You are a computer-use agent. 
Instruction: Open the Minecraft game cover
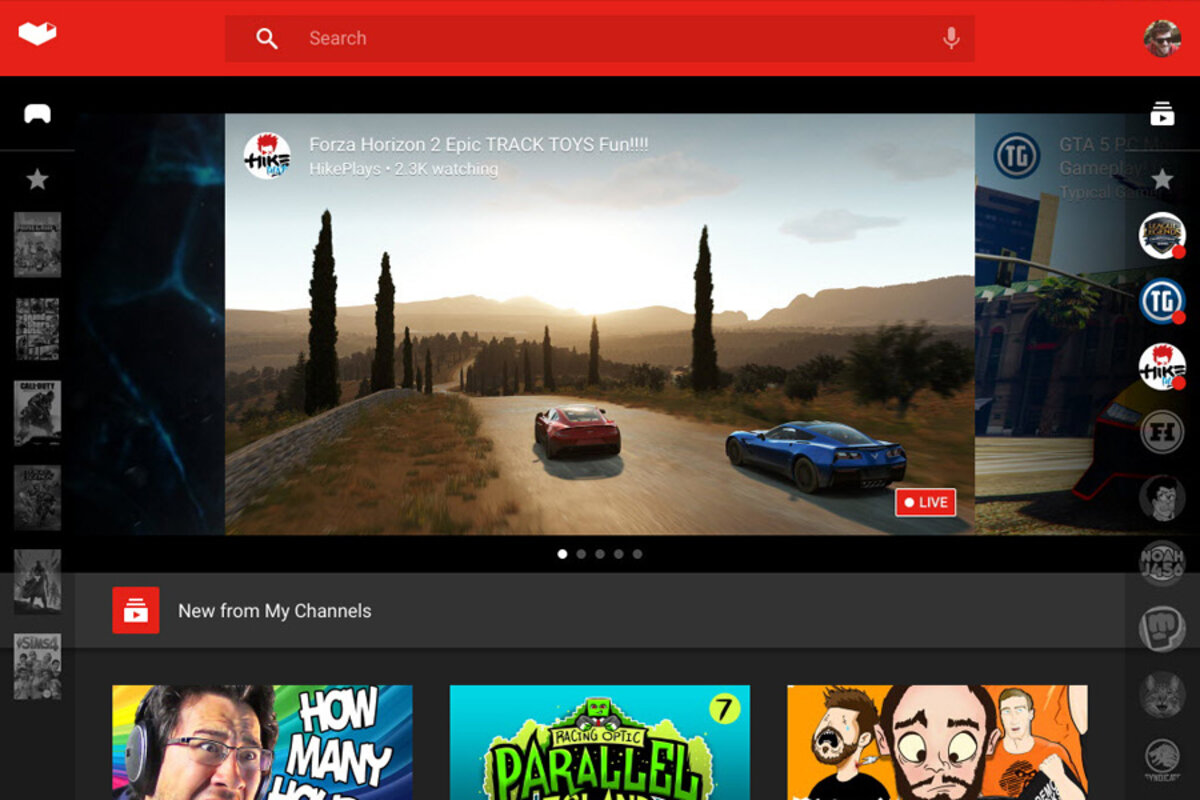tap(37, 244)
